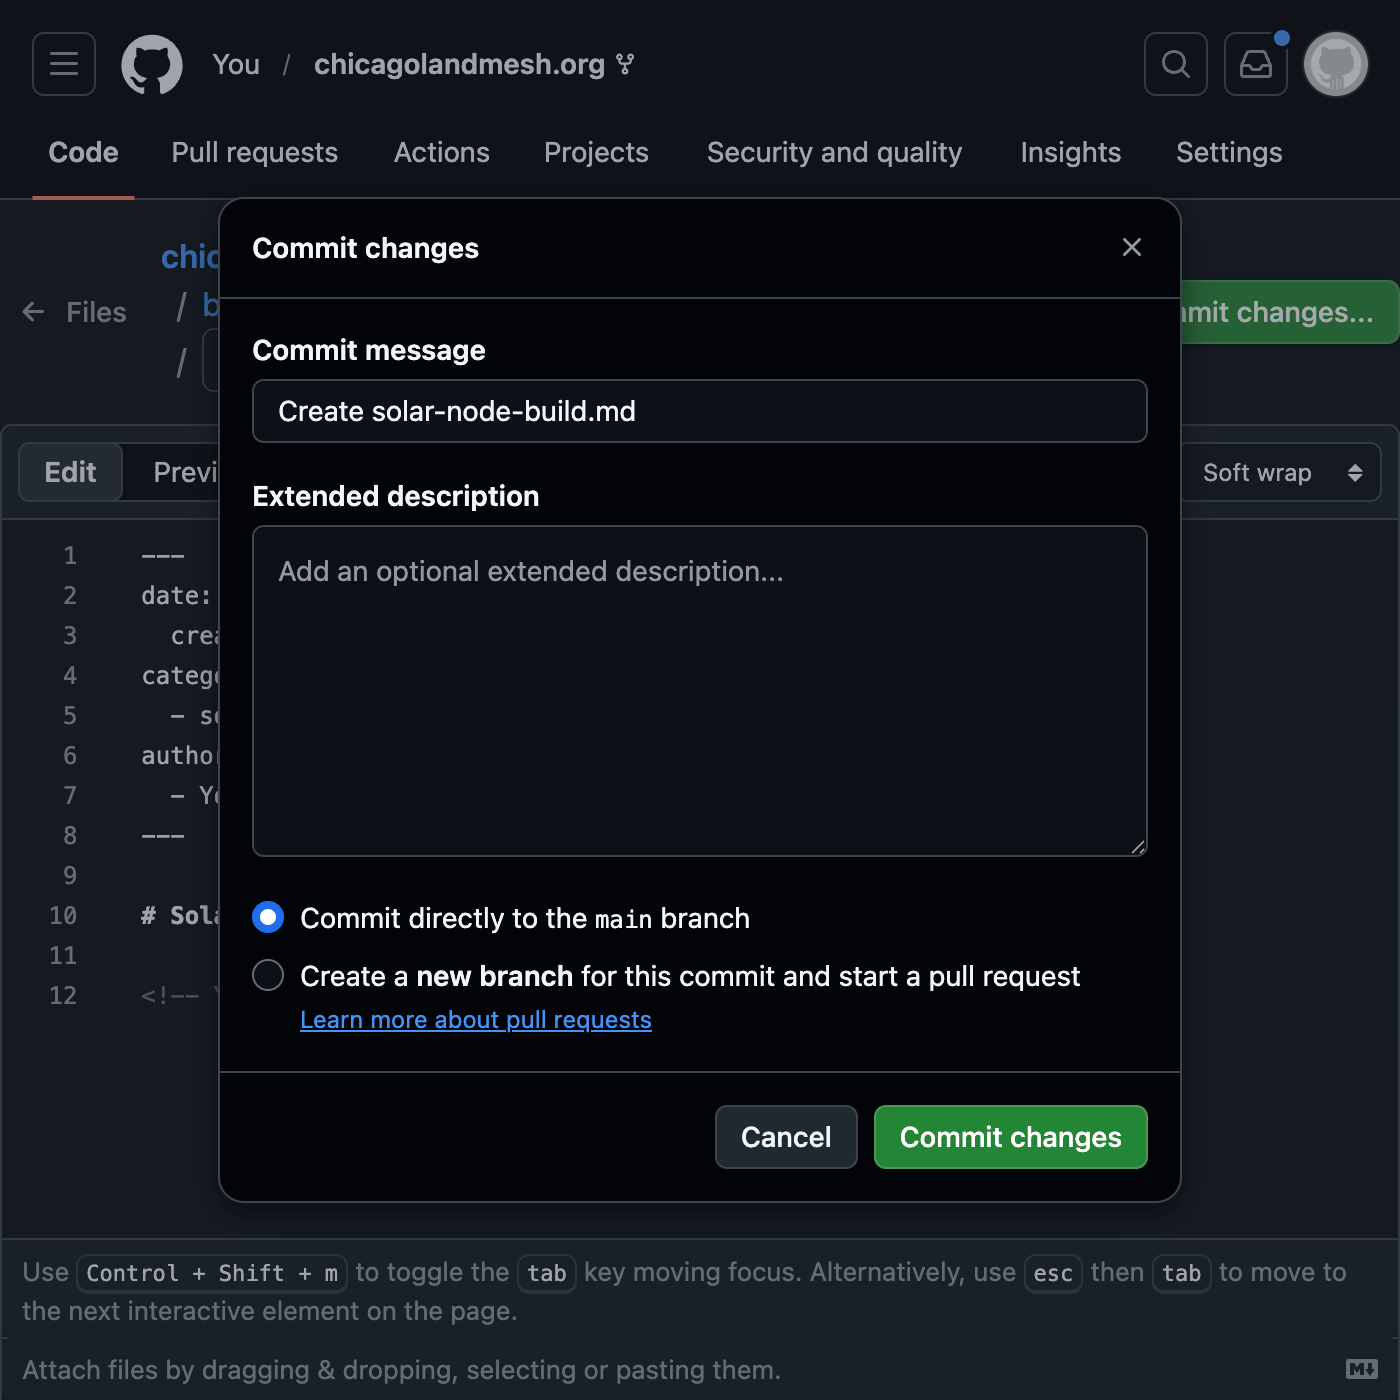Select create a new branch for this commit
1400x1400 pixels.
pyautogui.click(x=267, y=975)
